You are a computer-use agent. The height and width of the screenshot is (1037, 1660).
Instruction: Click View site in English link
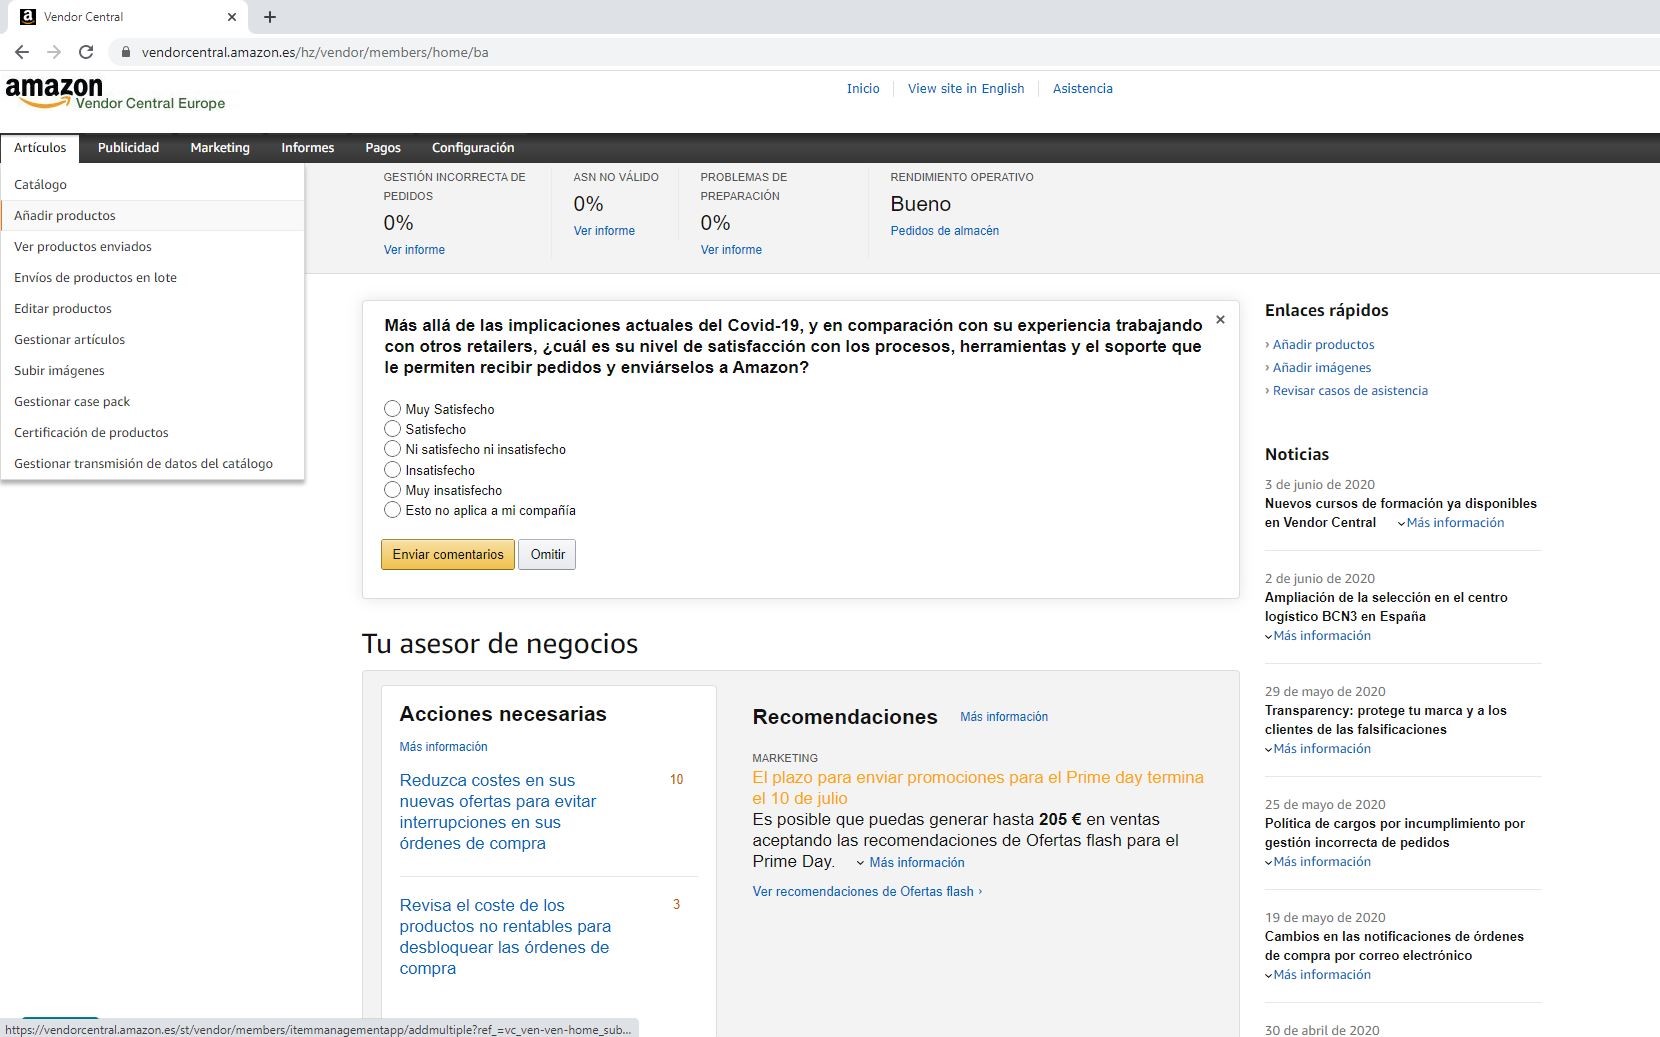[966, 89]
